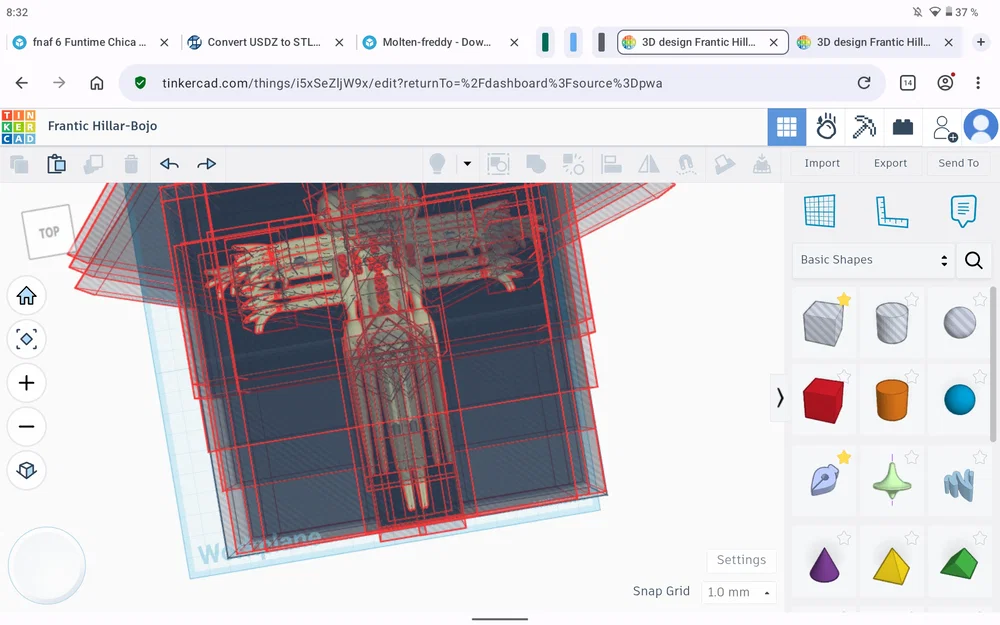Open the Snap Grid 1.0 mm dropdown
Viewport: 1000px width, 625px height.
point(739,592)
